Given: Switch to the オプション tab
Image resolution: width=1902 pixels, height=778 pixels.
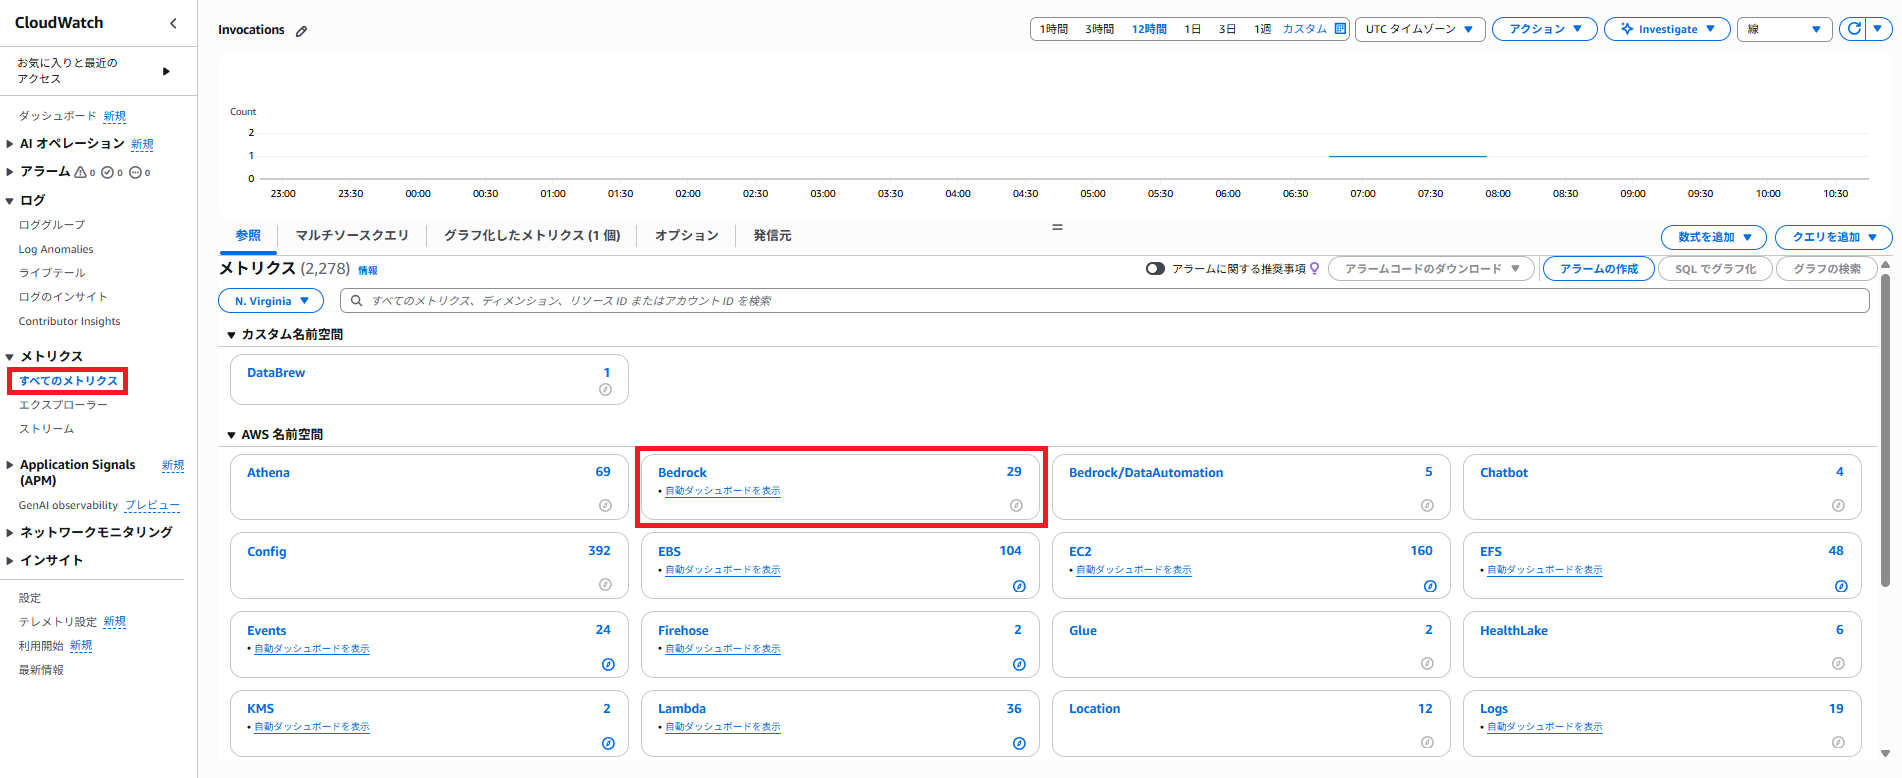Looking at the screenshot, I should (x=687, y=236).
